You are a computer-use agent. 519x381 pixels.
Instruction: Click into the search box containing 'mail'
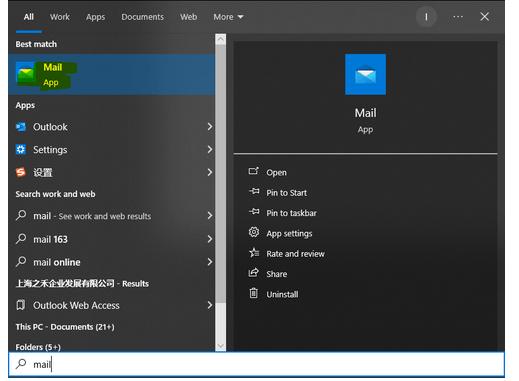256,364
